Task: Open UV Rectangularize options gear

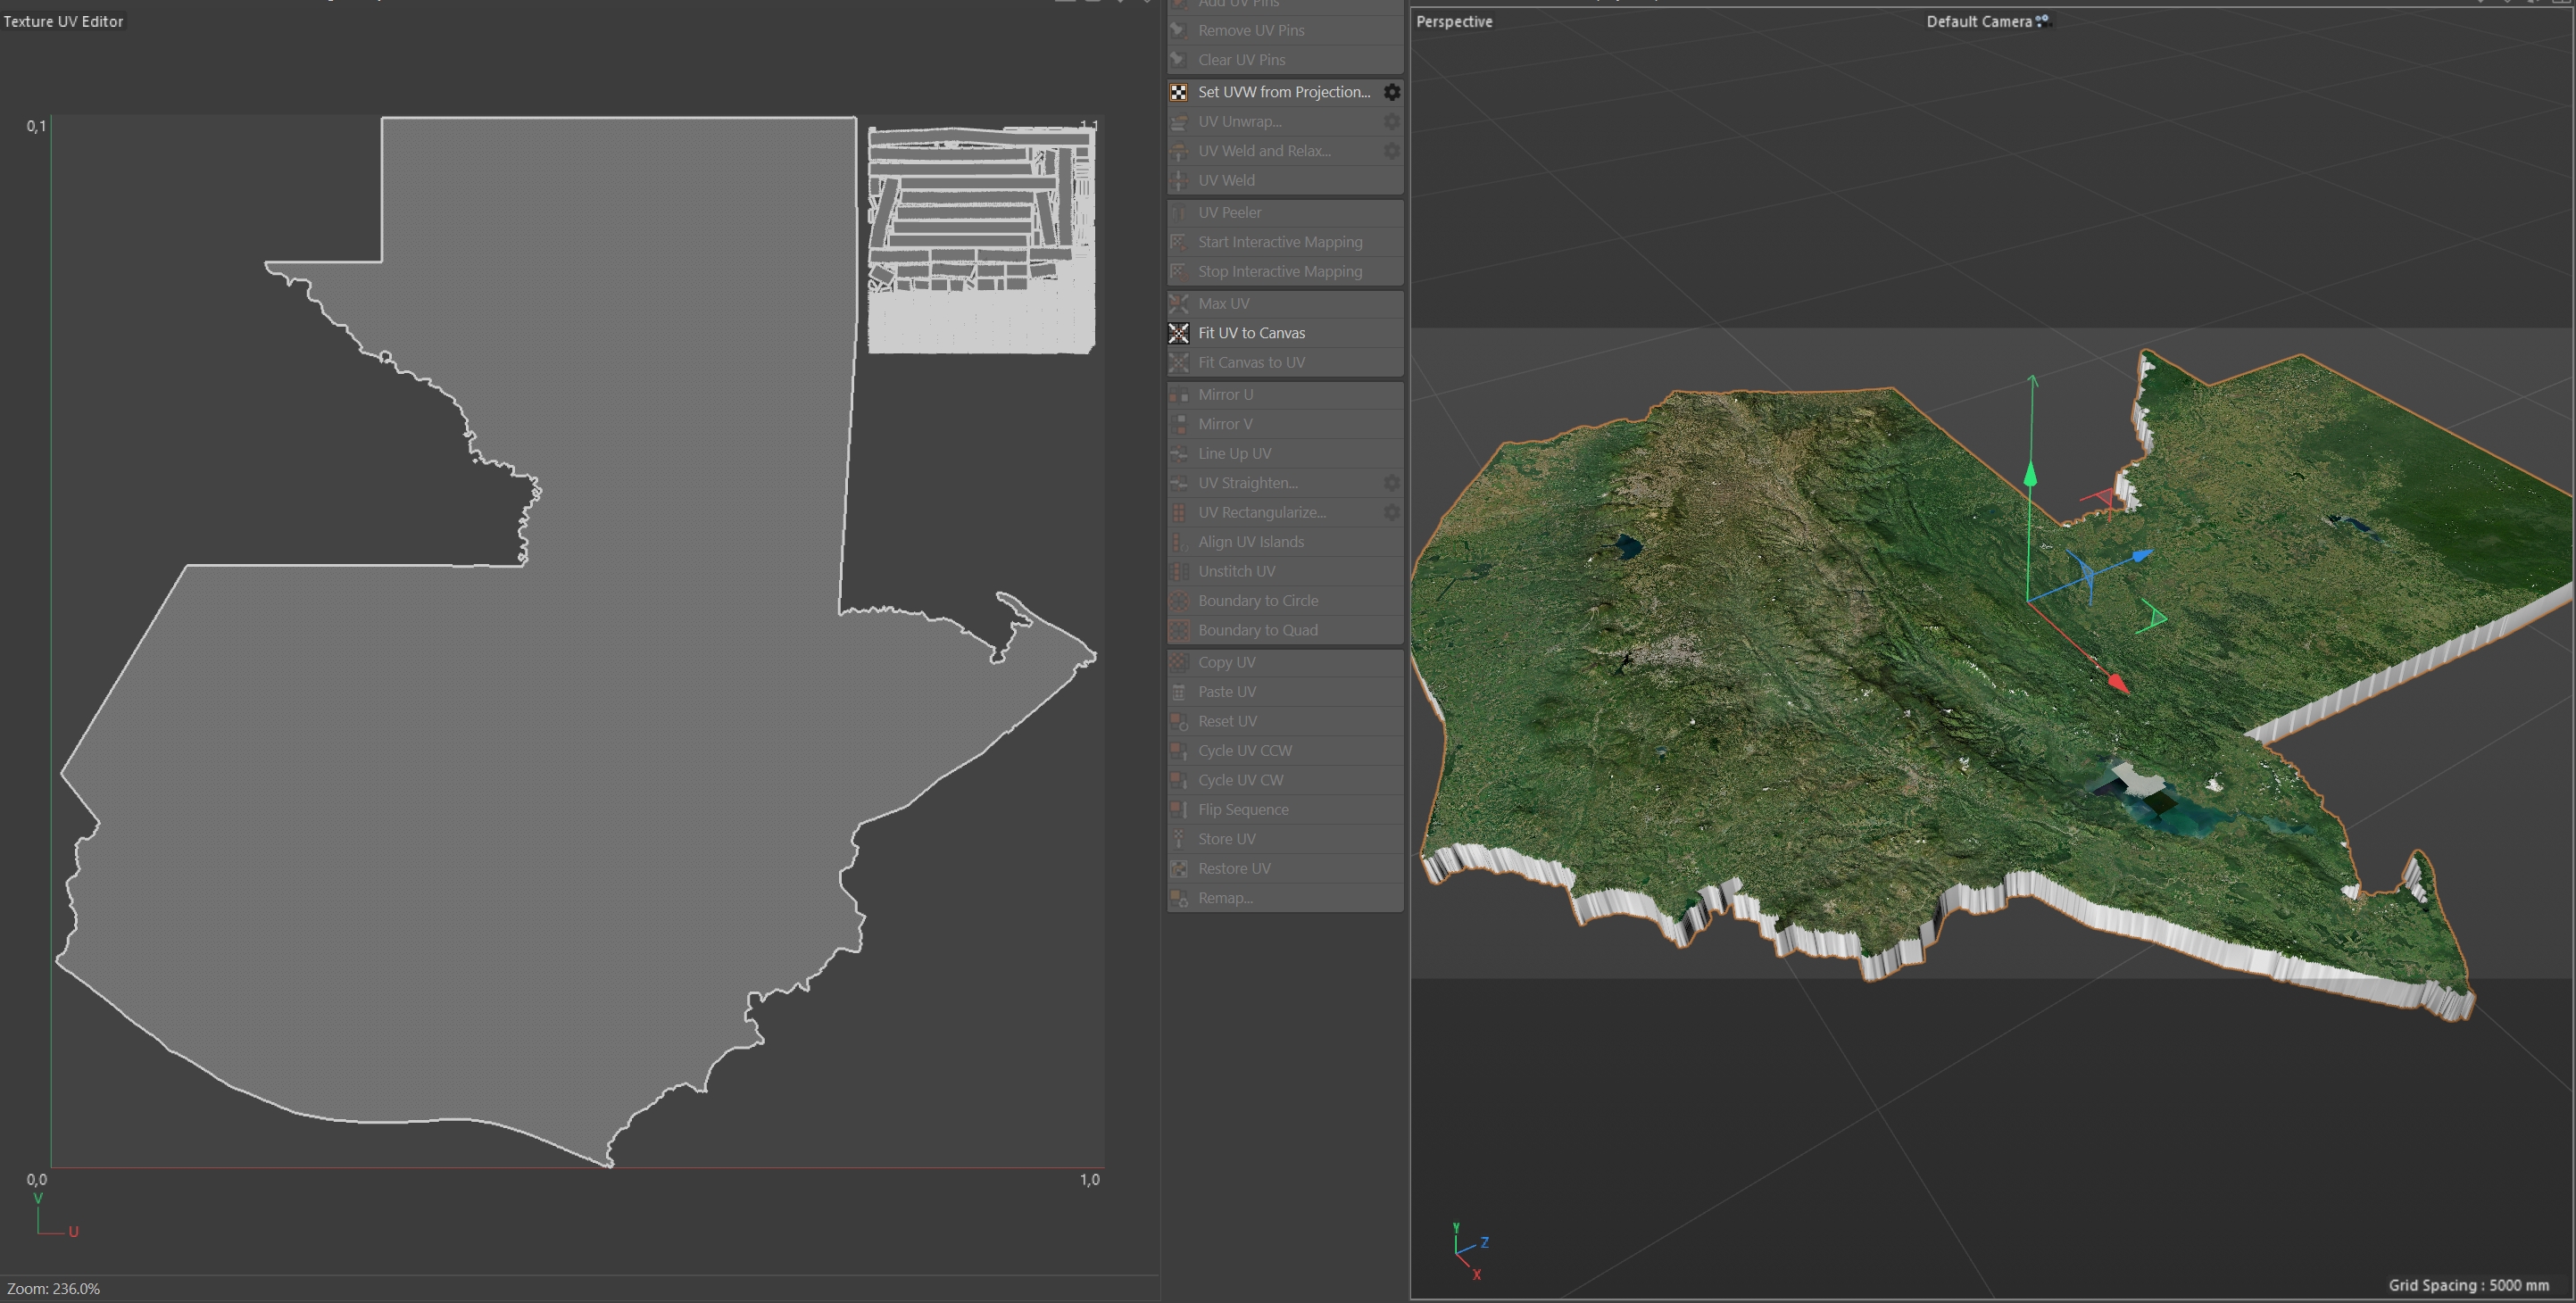Action: pyautogui.click(x=1391, y=513)
